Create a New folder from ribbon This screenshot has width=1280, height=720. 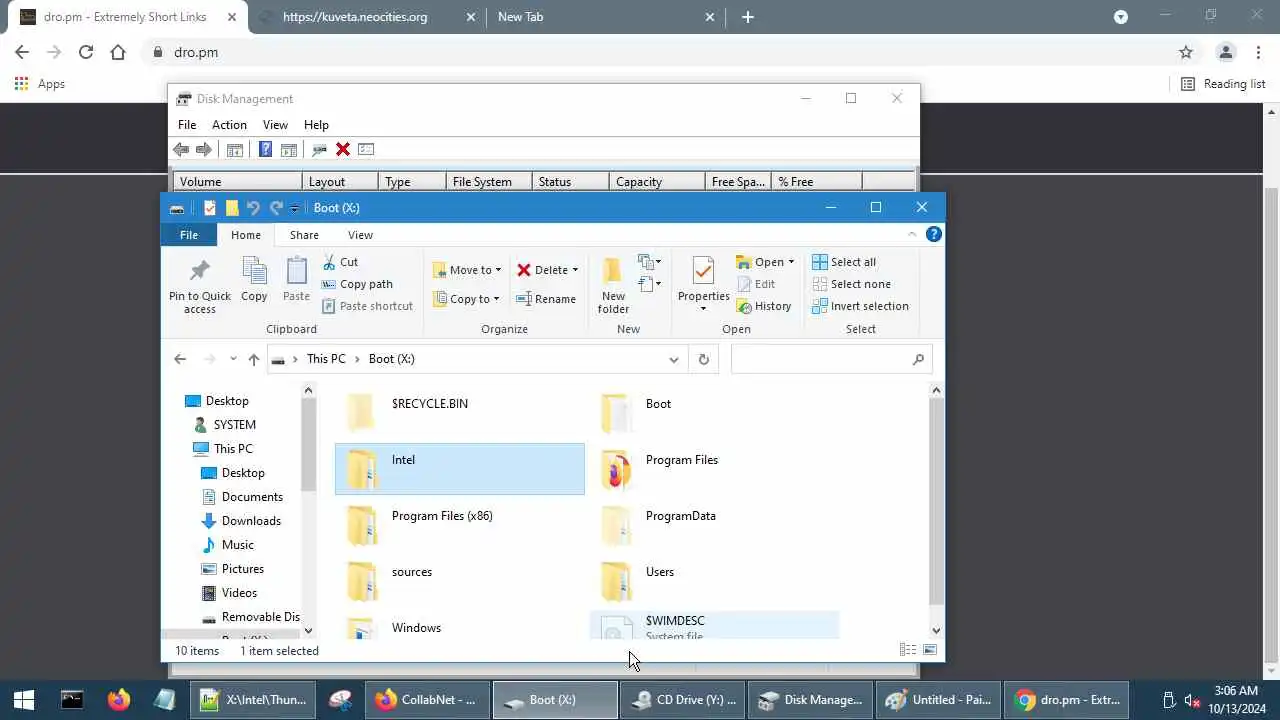coord(613,286)
